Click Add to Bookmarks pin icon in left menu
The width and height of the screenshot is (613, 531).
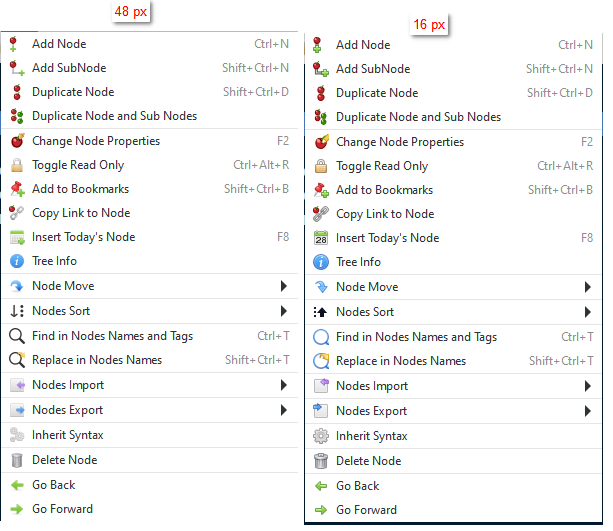coord(17,189)
